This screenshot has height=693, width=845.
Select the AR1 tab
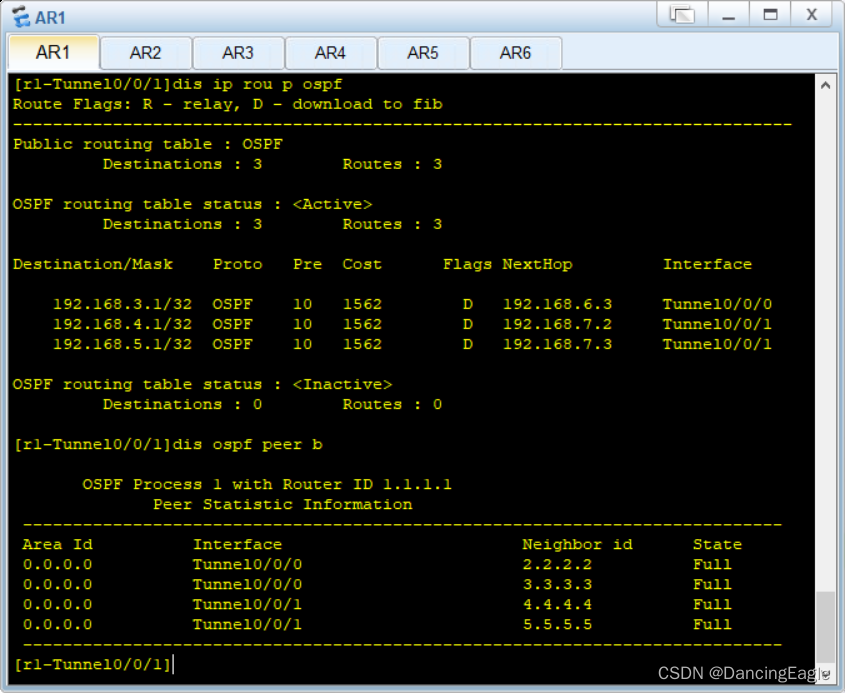(53, 52)
